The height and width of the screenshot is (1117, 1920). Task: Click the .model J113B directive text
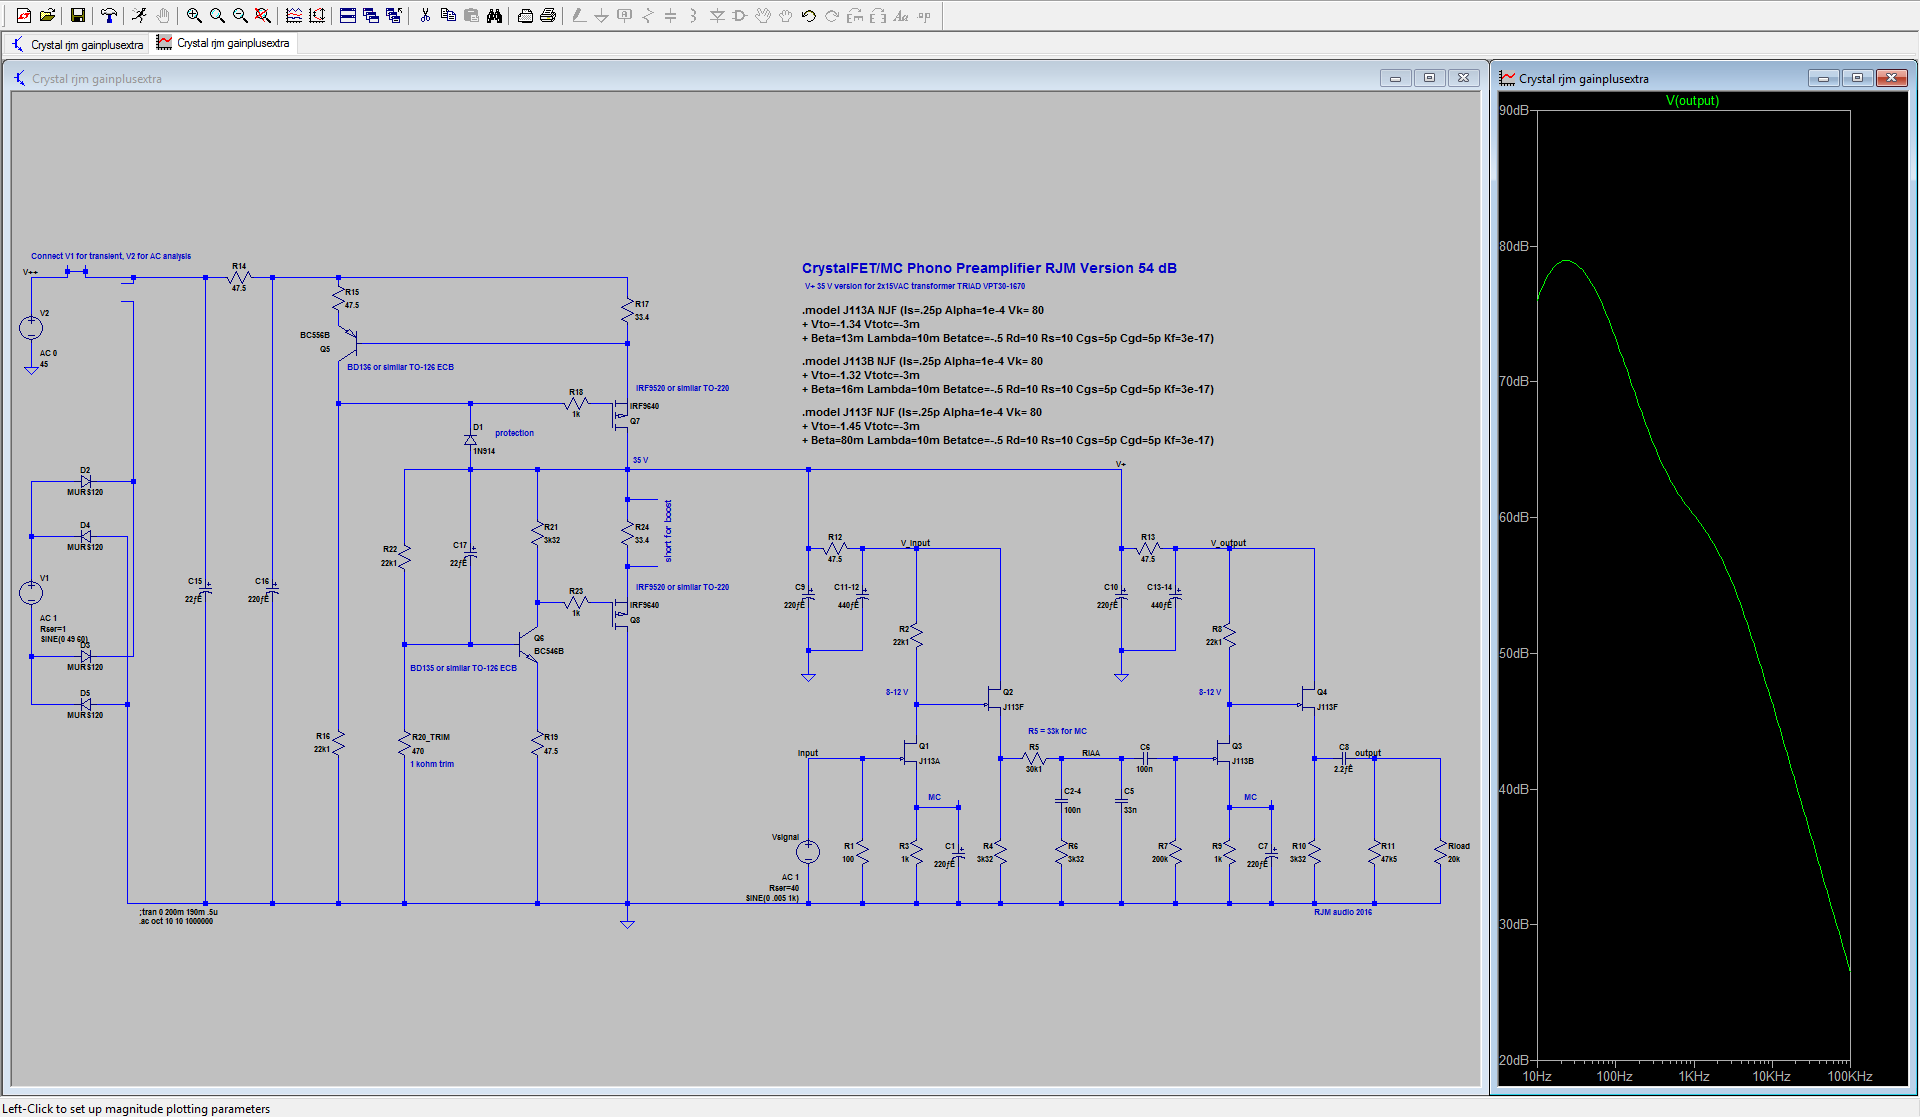click(1007, 375)
